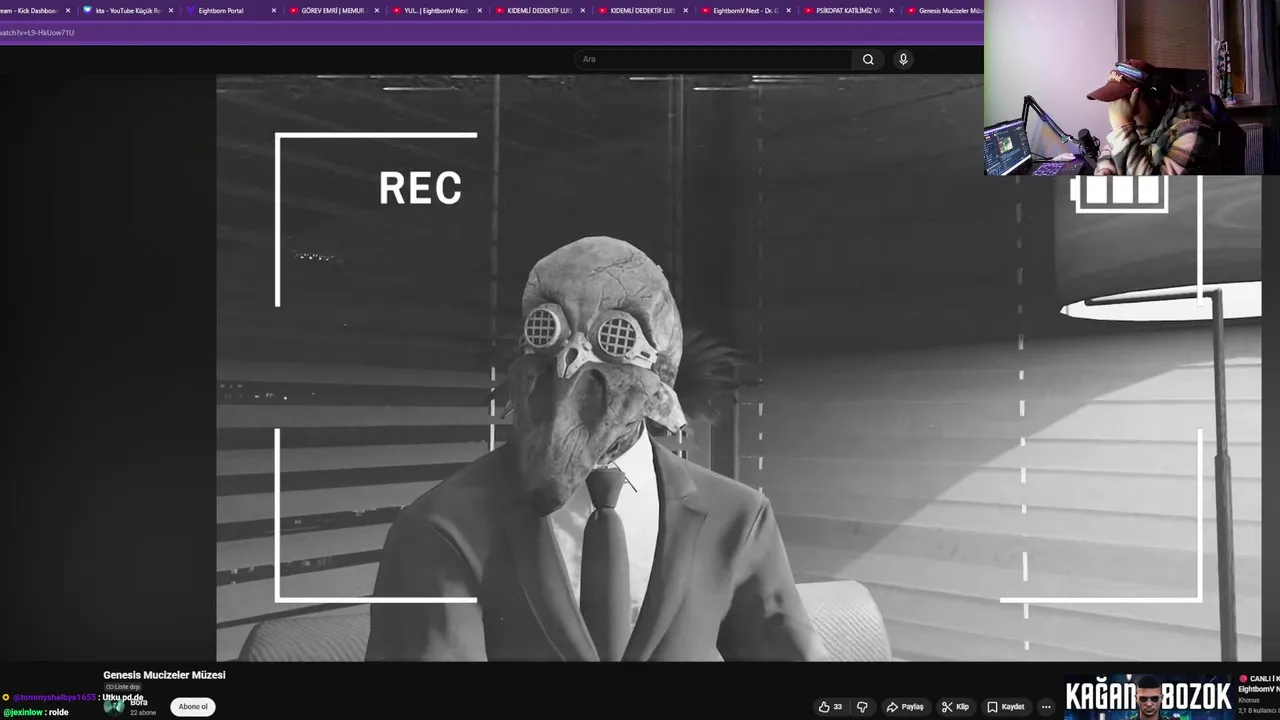Close the Kick Dashboard tab
1280x720 pixels.
68,10
